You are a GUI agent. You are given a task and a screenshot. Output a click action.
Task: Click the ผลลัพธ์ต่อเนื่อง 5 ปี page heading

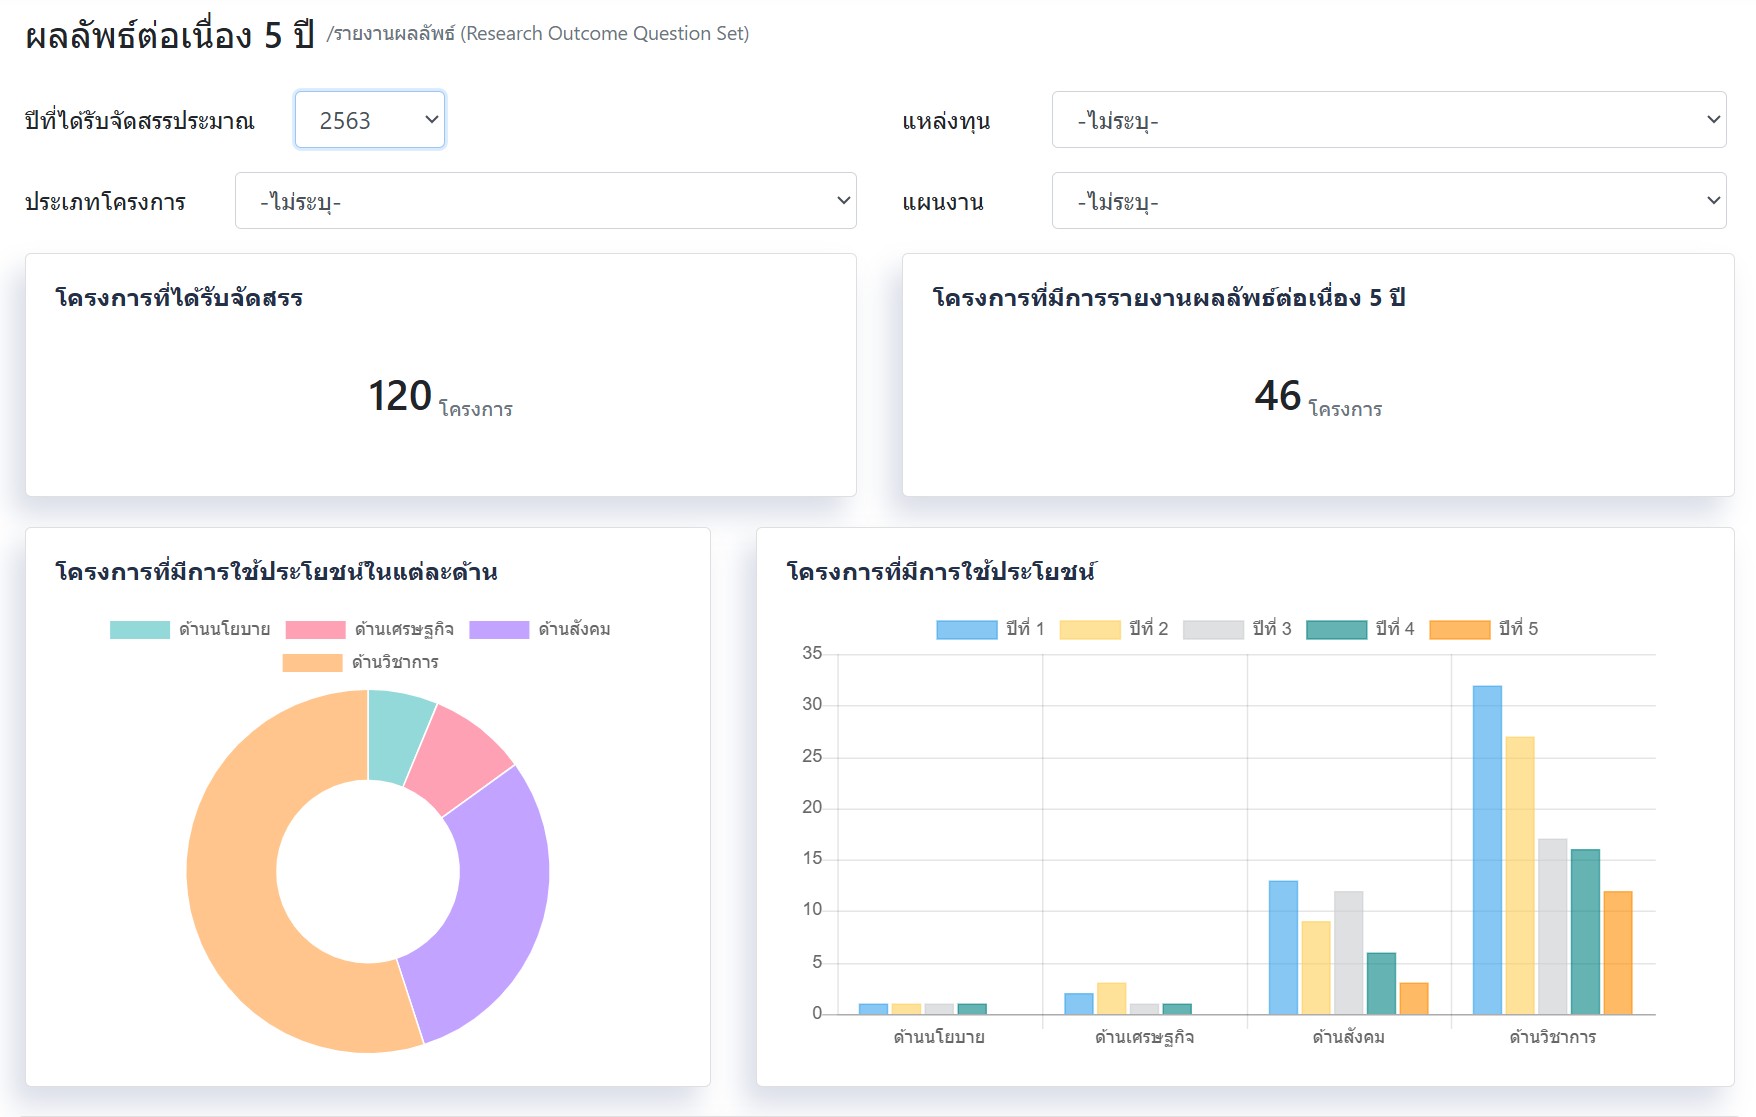[170, 36]
